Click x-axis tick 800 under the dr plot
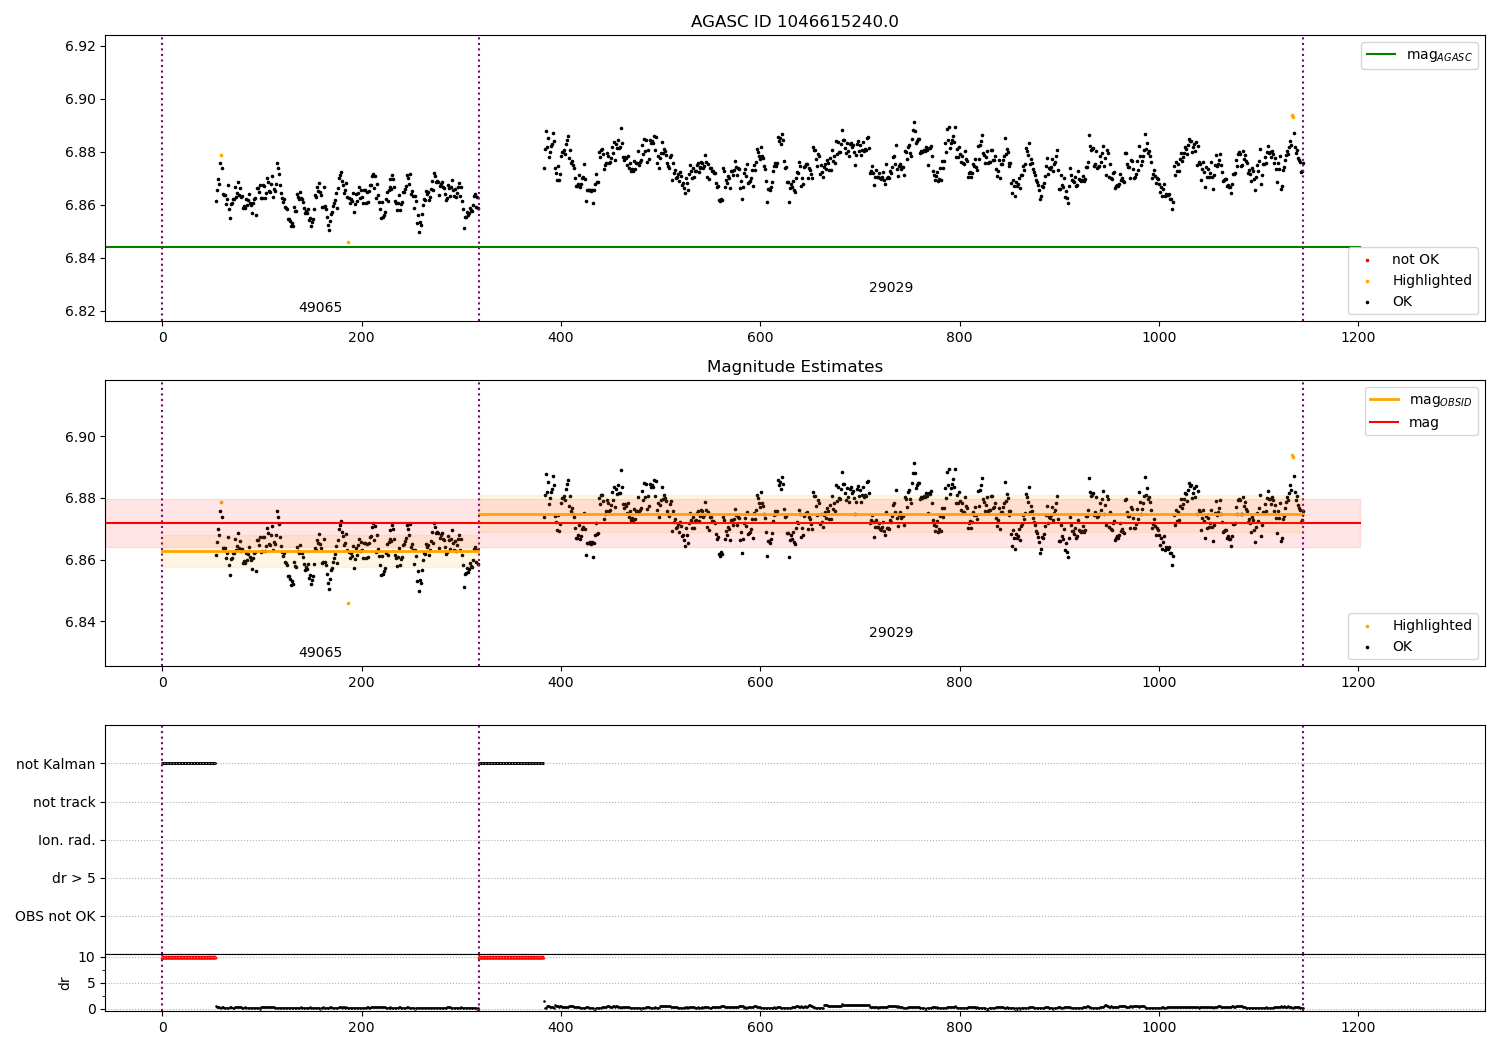This screenshot has width=1500, height=1050. (959, 1027)
